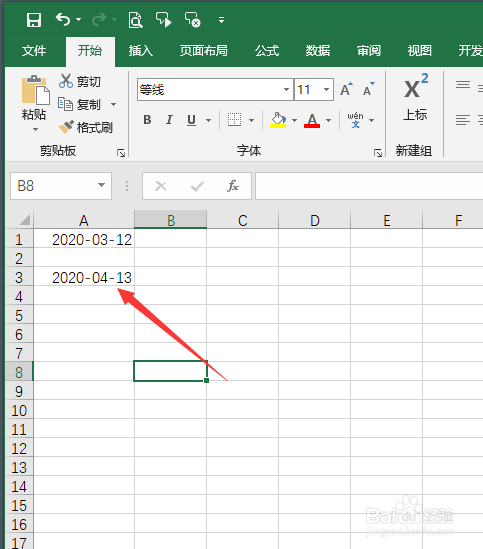Open the 公式 (Formulas) tab

click(267, 51)
